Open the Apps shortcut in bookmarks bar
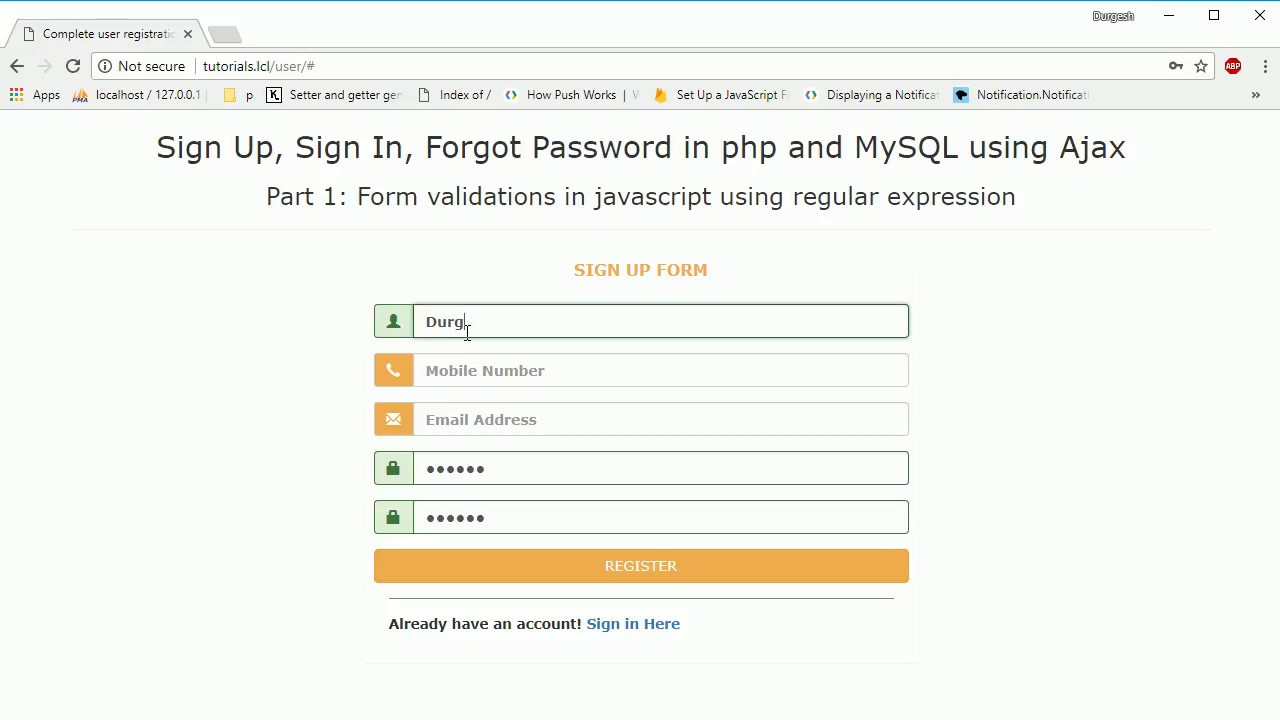Viewport: 1280px width, 720px height. point(35,95)
